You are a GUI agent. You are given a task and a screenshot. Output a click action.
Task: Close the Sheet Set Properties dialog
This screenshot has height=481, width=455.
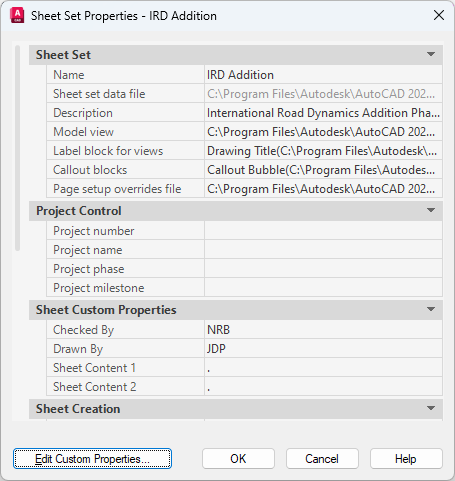point(439,15)
